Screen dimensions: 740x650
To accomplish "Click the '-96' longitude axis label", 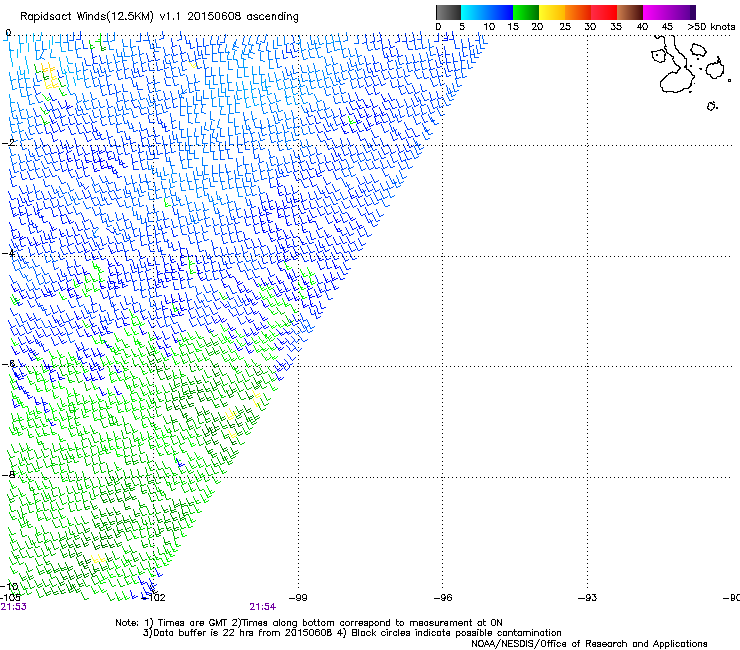I will [x=443, y=598].
